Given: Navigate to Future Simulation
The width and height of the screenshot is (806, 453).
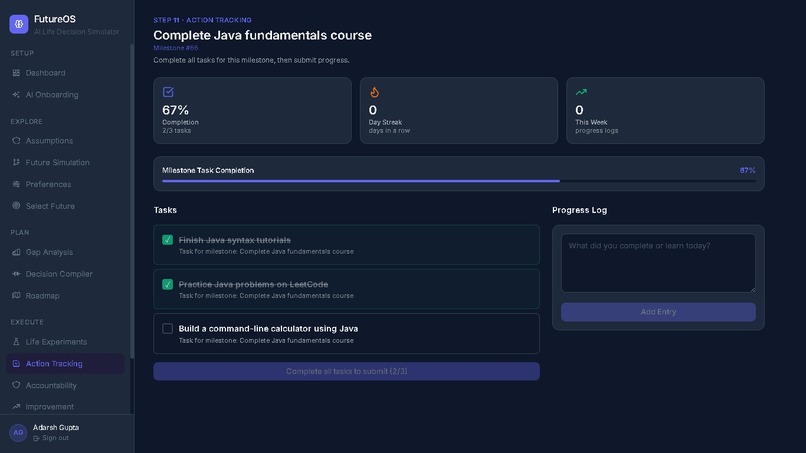Looking at the screenshot, I should pos(65,162).
